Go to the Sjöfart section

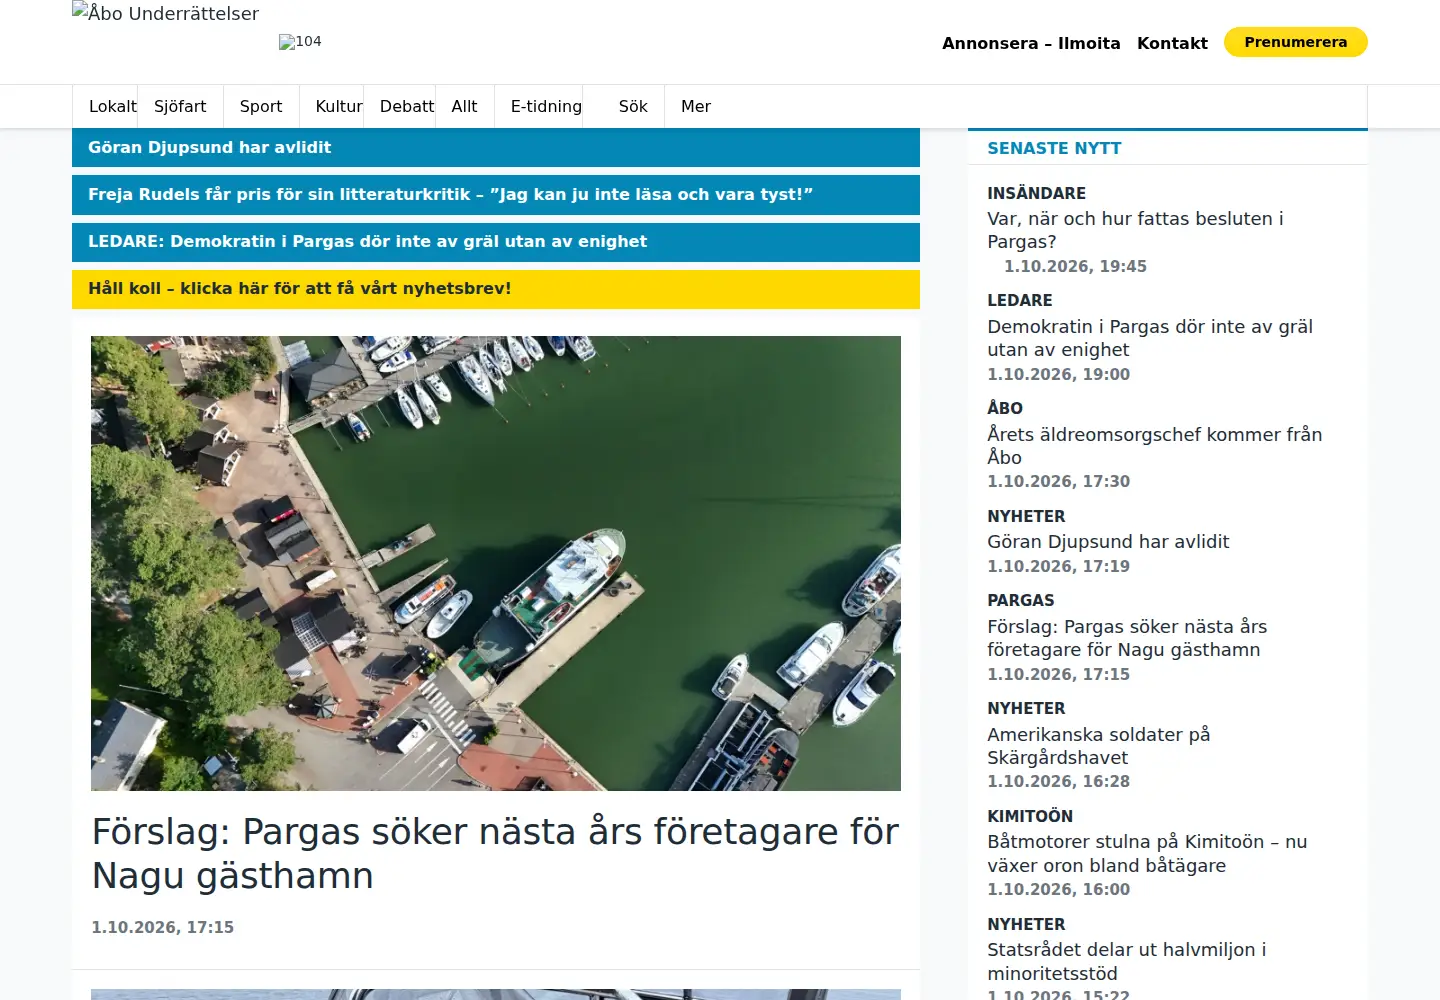(180, 106)
